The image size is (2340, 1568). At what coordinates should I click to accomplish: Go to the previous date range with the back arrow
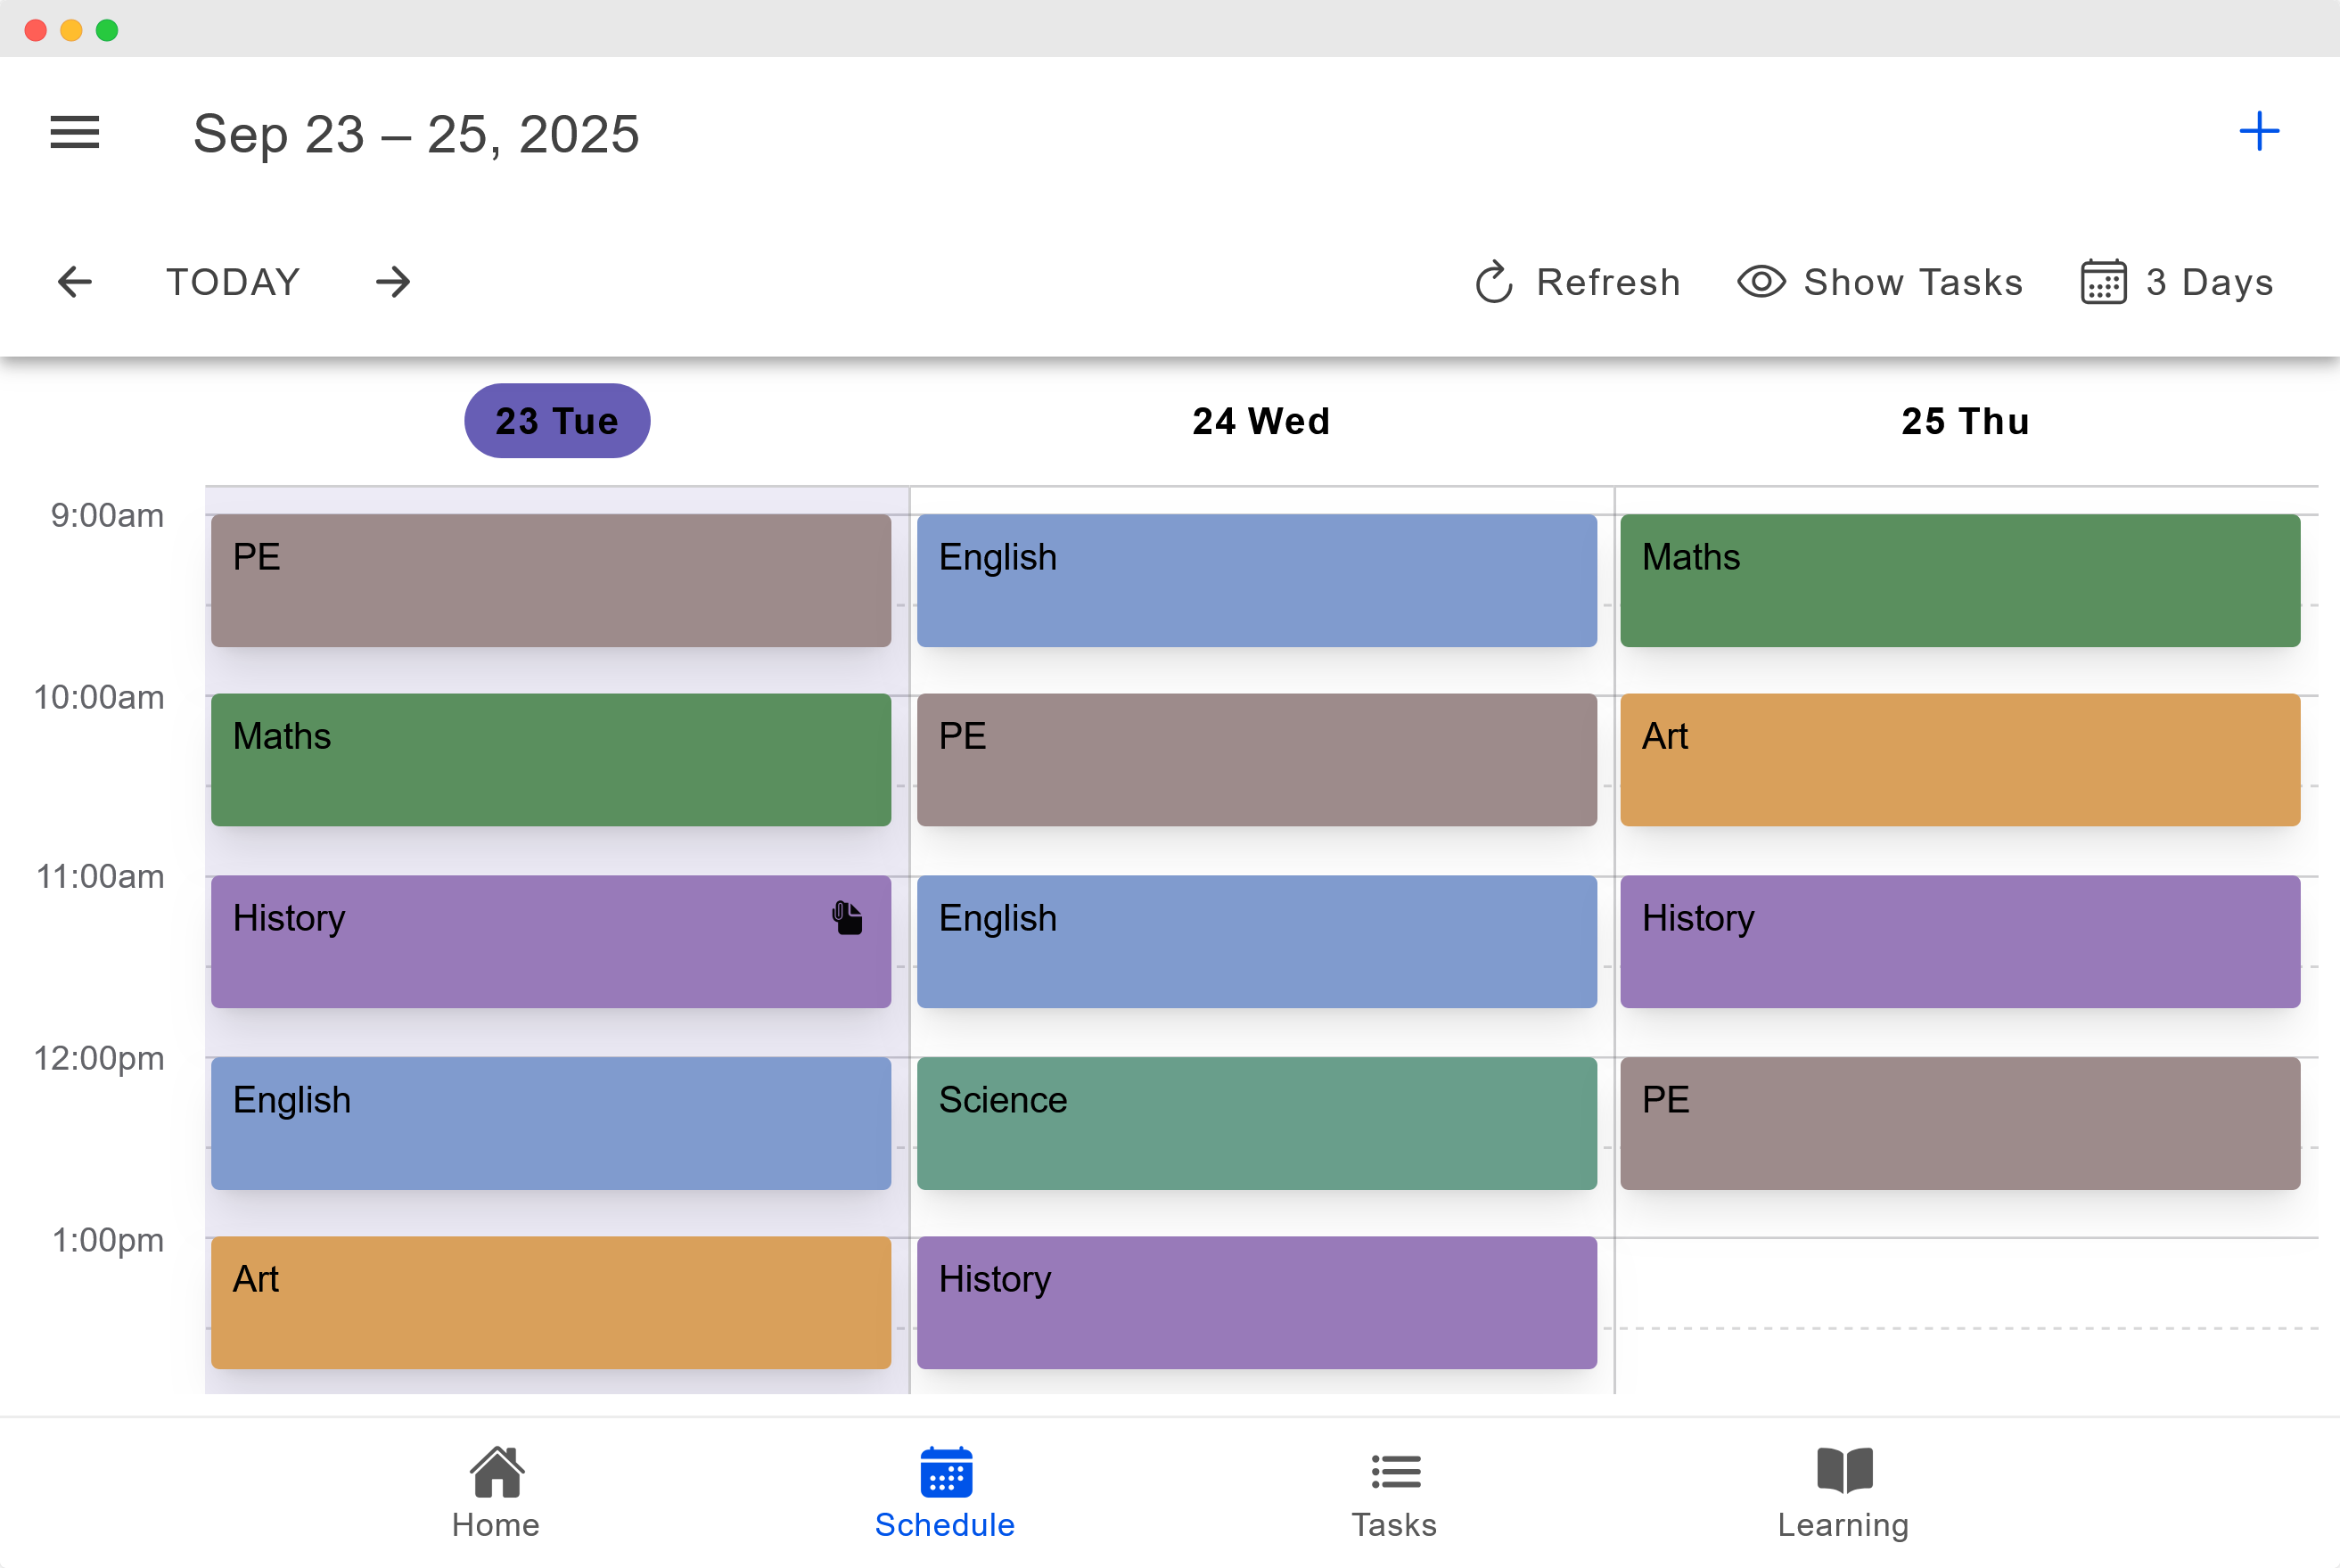75,282
